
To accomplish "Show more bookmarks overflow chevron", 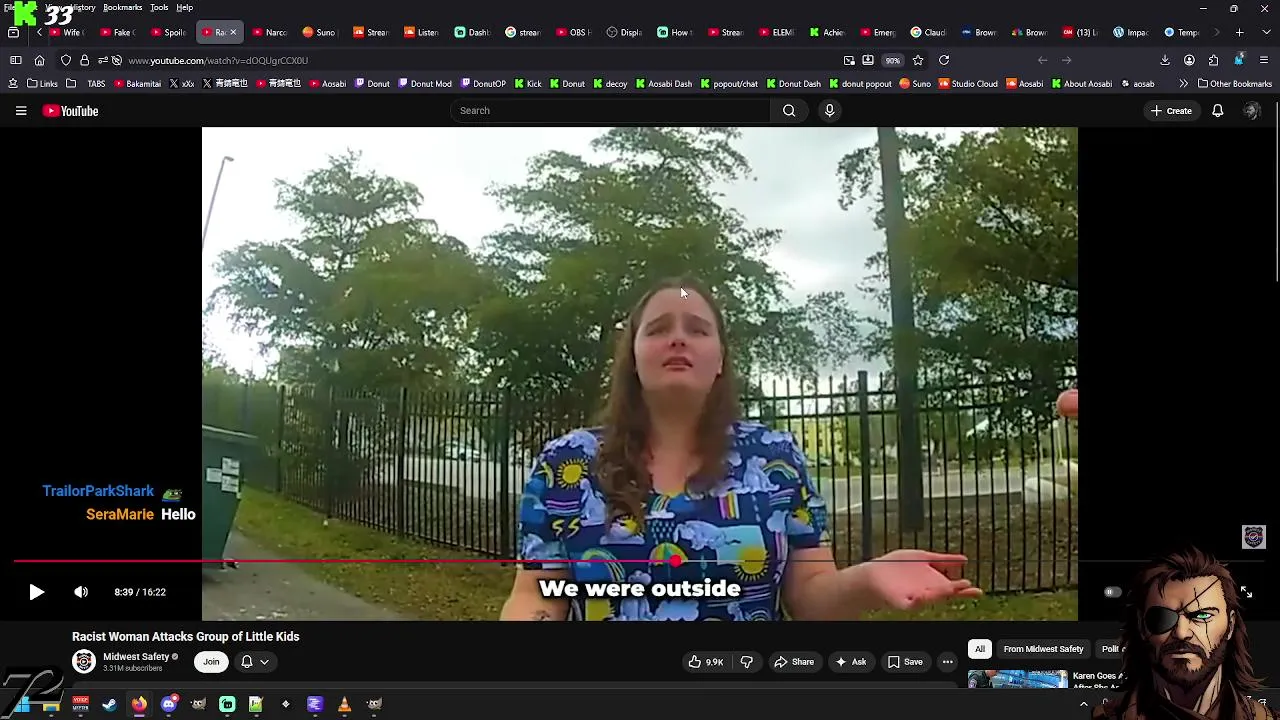I will [x=1183, y=84].
